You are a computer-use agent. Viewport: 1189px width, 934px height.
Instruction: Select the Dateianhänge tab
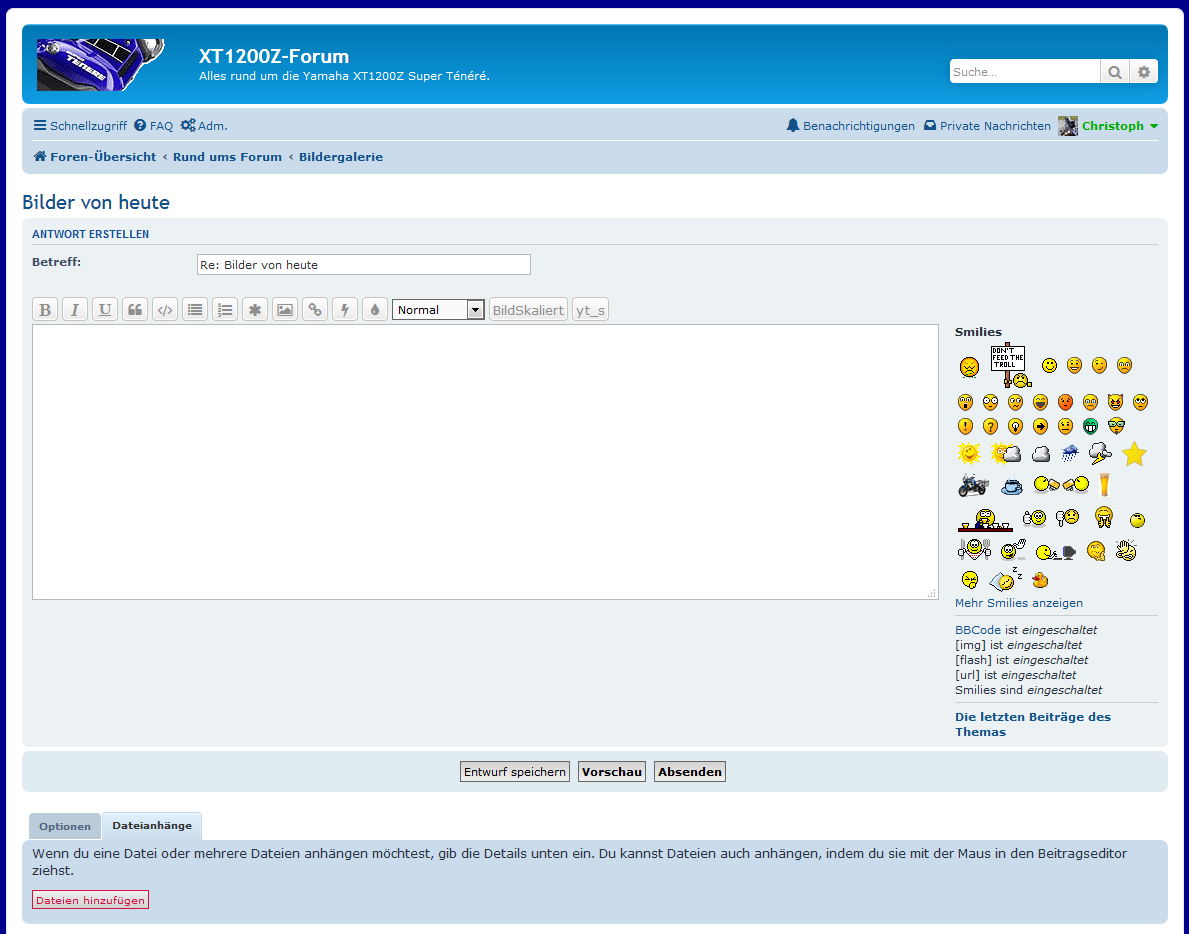click(x=152, y=826)
